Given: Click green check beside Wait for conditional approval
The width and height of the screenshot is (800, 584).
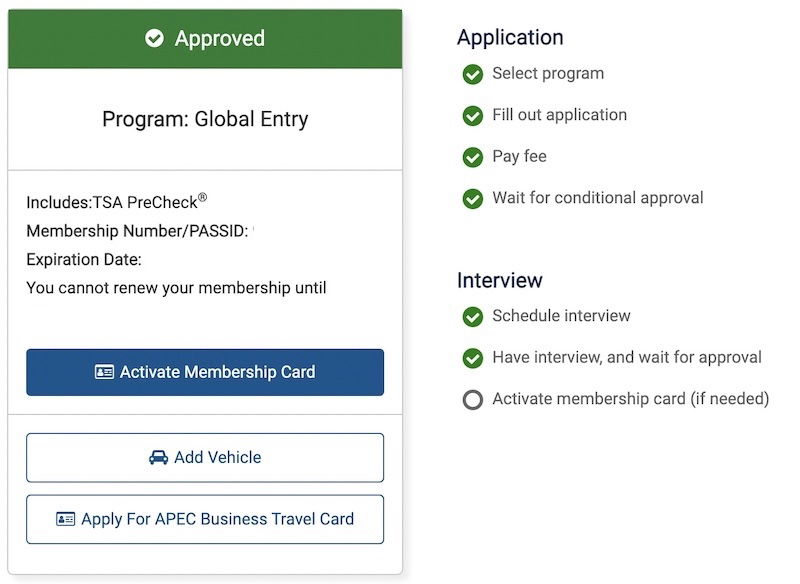Looking at the screenshot, I should tap(472, 198).
